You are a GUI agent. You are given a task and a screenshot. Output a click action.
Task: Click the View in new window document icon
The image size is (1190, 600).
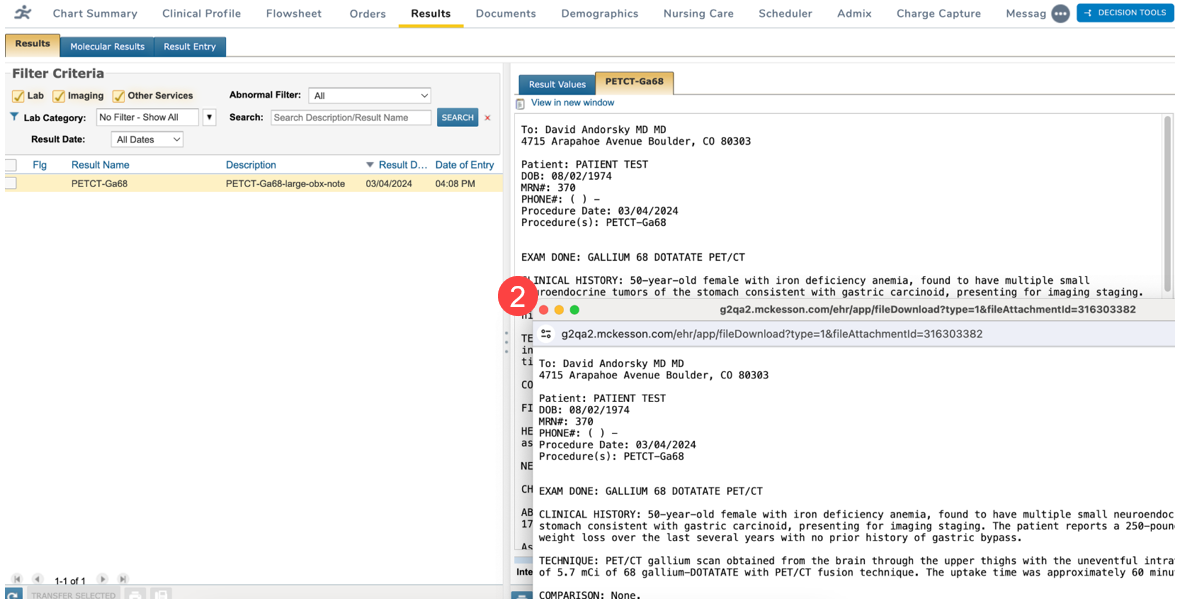tap(520, 104)
